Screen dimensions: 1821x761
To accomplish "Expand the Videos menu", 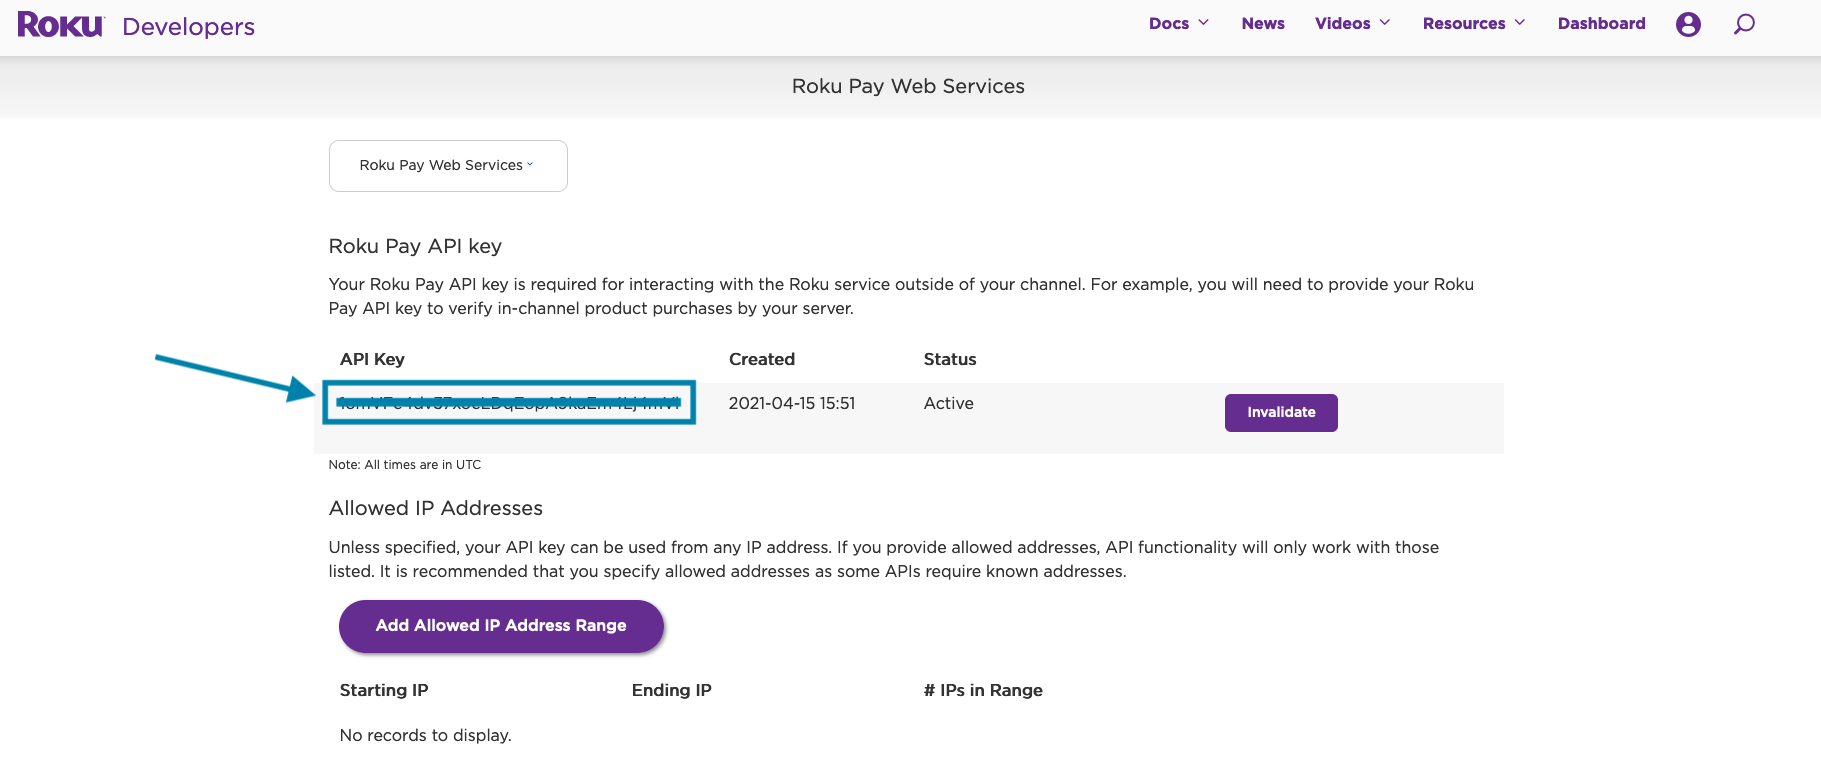I will (1352, 23).
